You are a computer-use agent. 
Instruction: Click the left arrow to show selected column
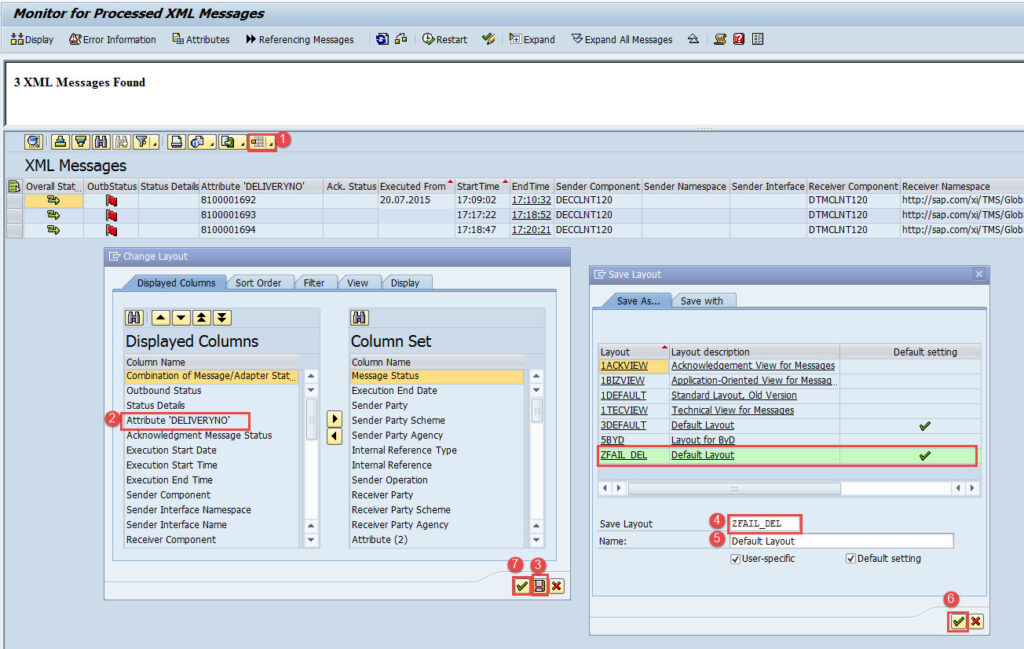coord(335,436)
